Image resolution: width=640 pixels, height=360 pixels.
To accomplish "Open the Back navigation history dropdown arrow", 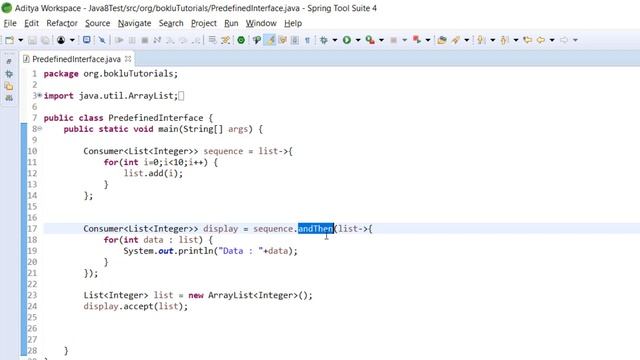I will pos(552,40).
